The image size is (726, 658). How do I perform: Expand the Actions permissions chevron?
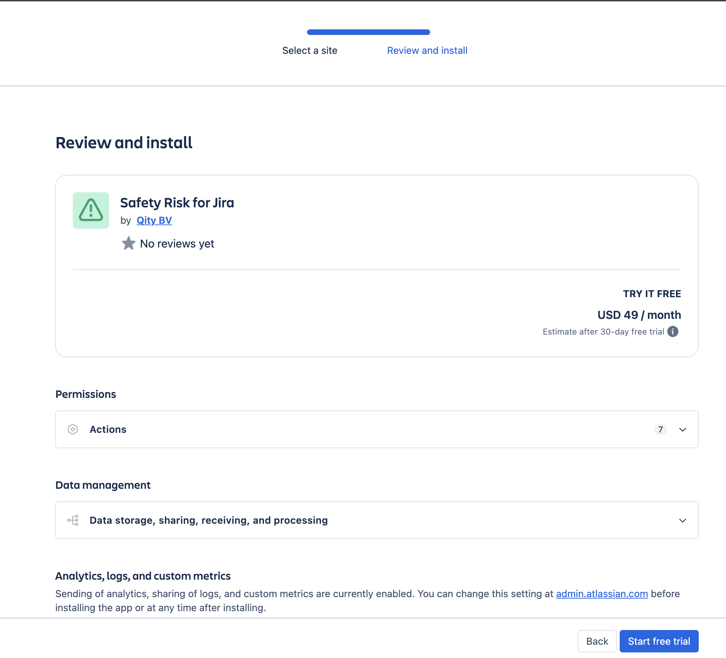[682, 430]
